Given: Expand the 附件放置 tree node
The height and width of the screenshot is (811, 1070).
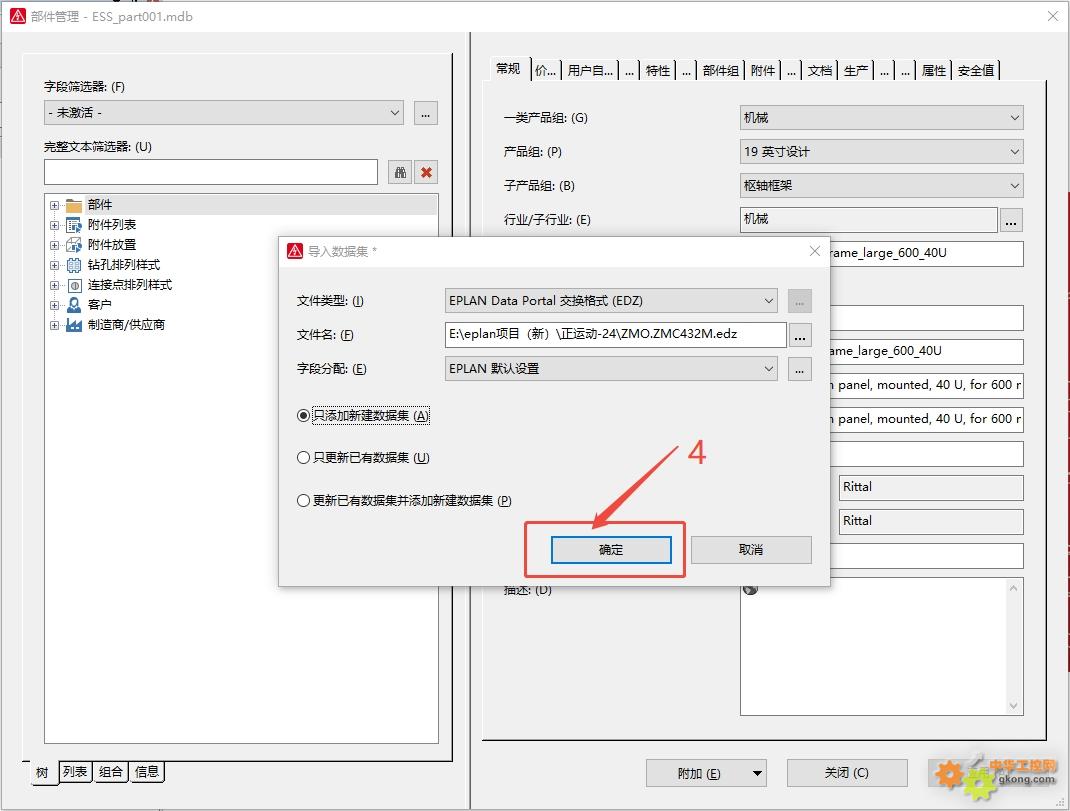Looking at the screenshot, I should [x=54, y=244].
